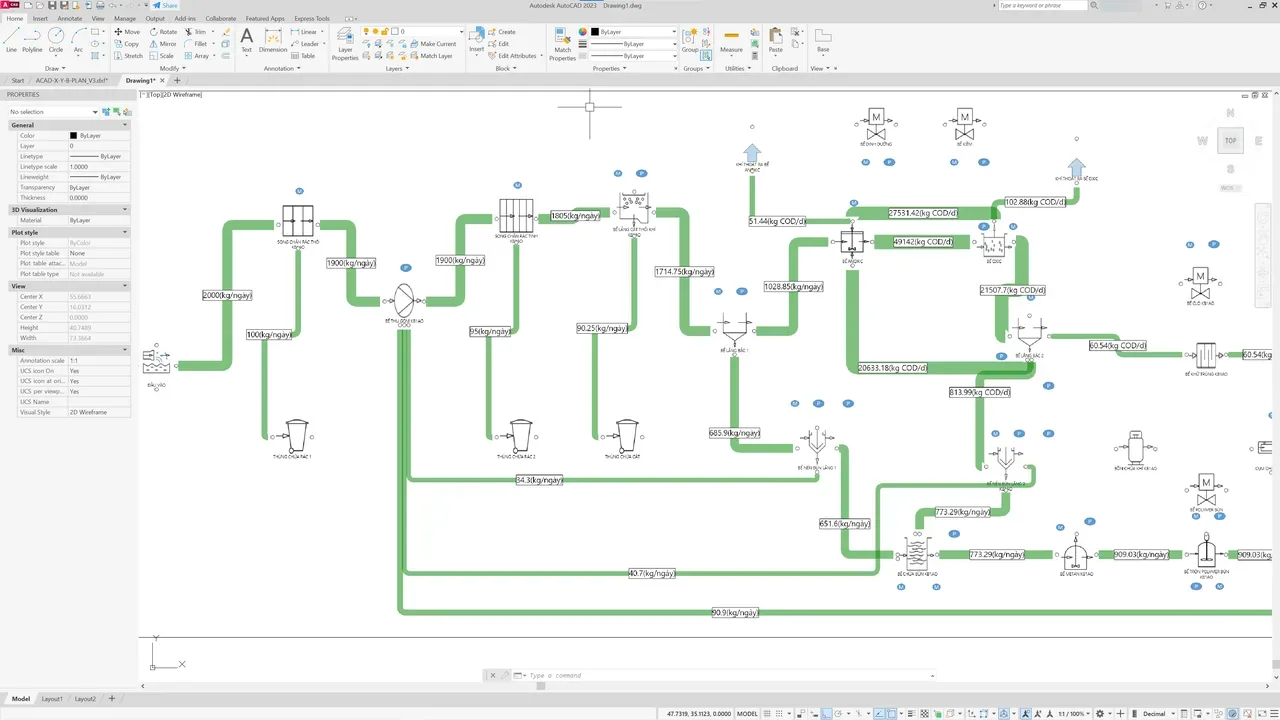Click the Scale tool
This screenshot has height=720, width=1280.
162,56
